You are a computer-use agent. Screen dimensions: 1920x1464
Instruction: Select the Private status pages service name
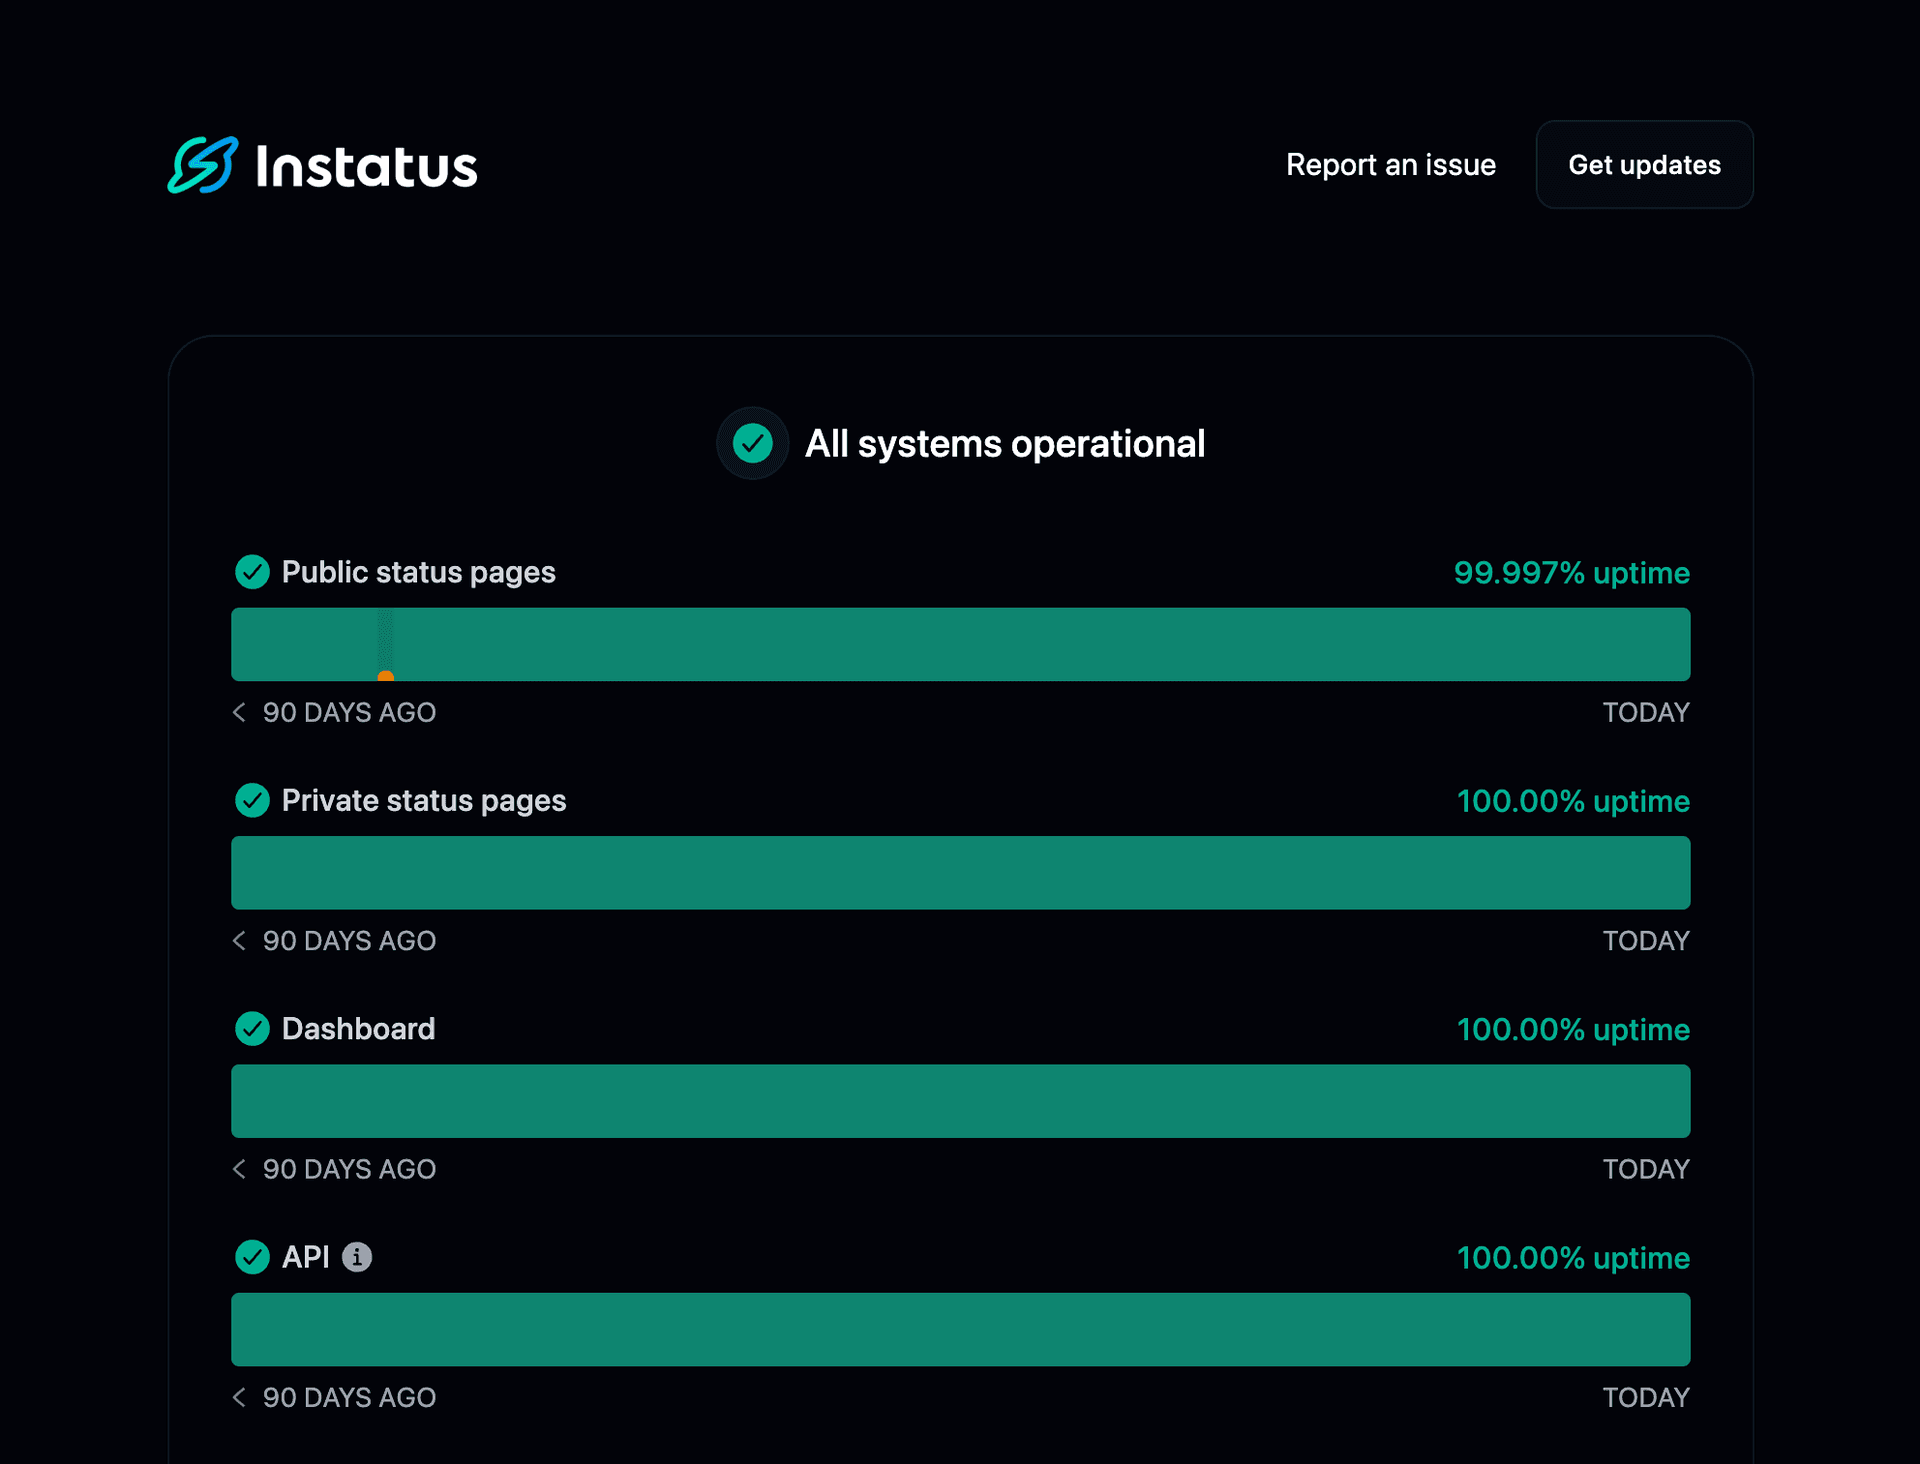click(x=424, y=800)
